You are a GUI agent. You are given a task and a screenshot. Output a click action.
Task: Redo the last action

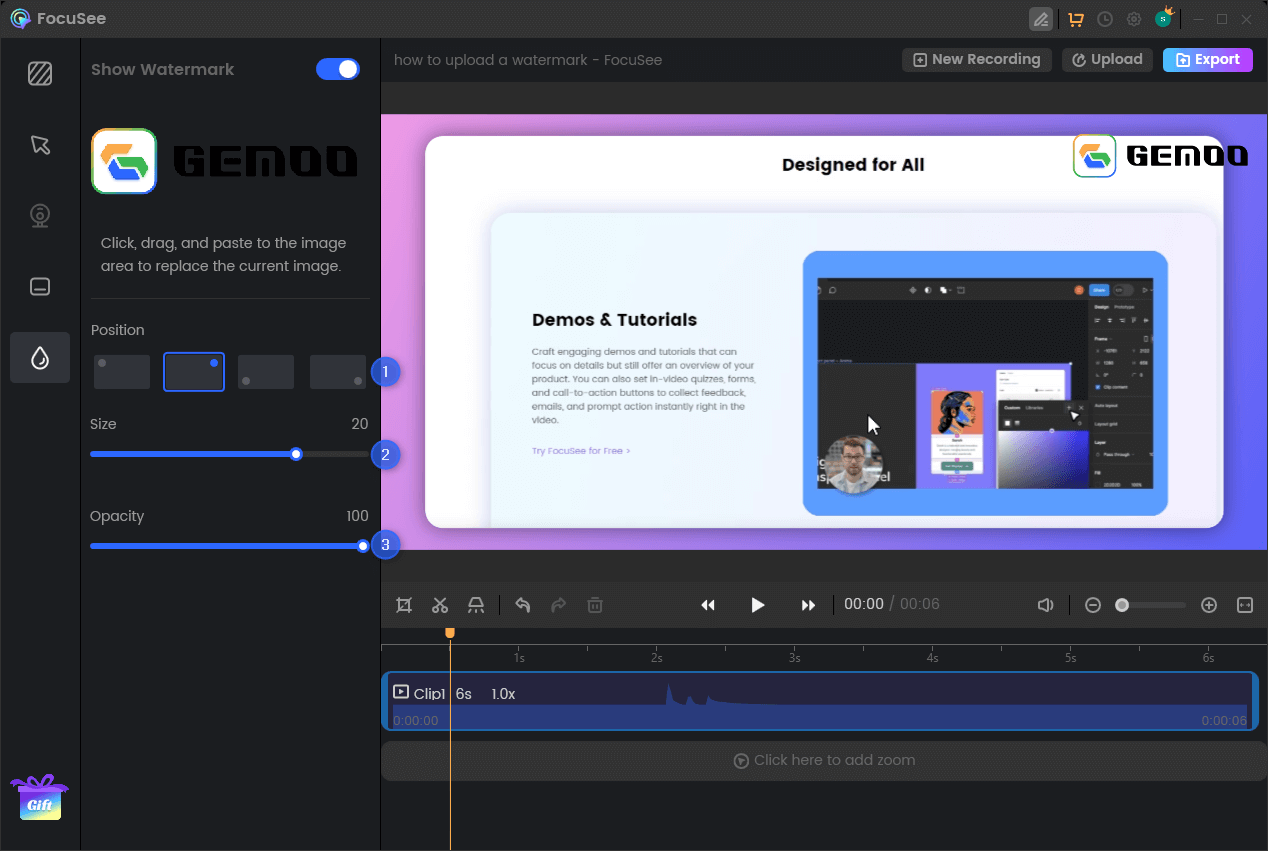pos(559,605)
